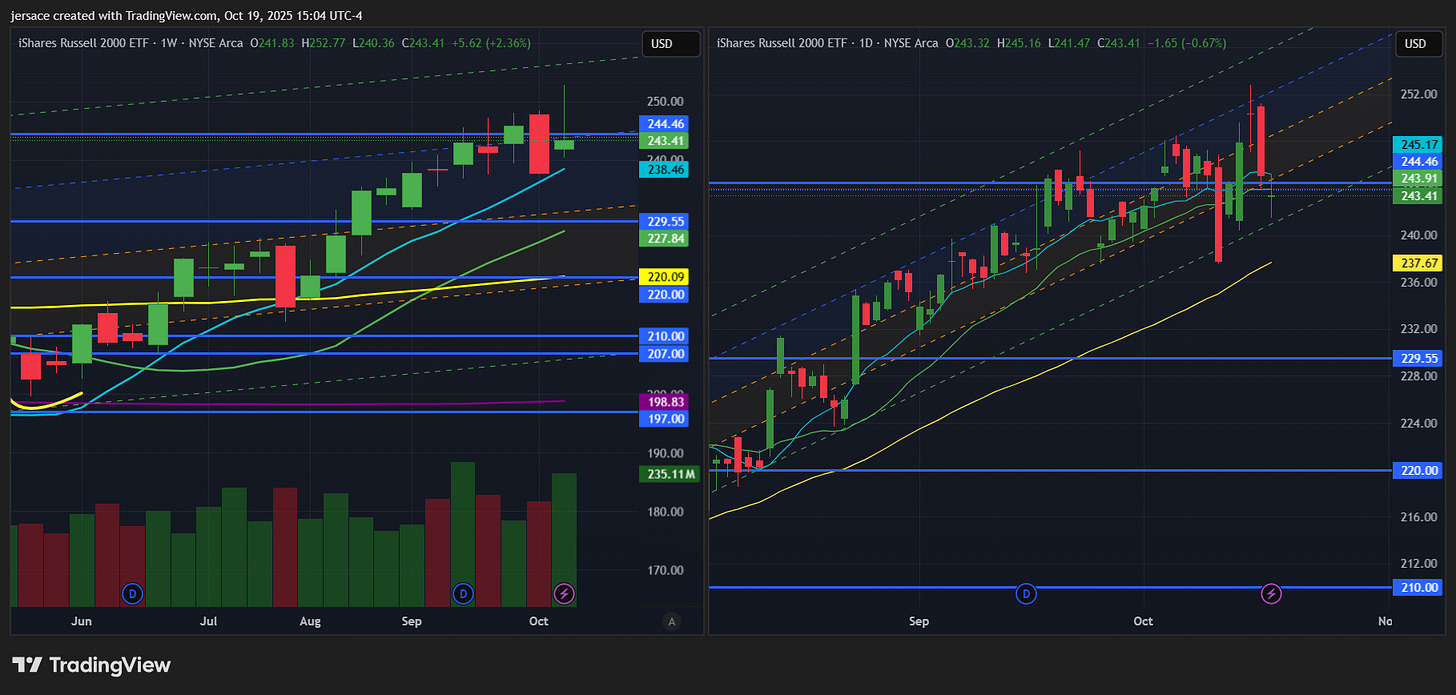Click the 210.00 level label on daily chart
This screenshot has width=1456, height=695.
tap(1420, 587)
